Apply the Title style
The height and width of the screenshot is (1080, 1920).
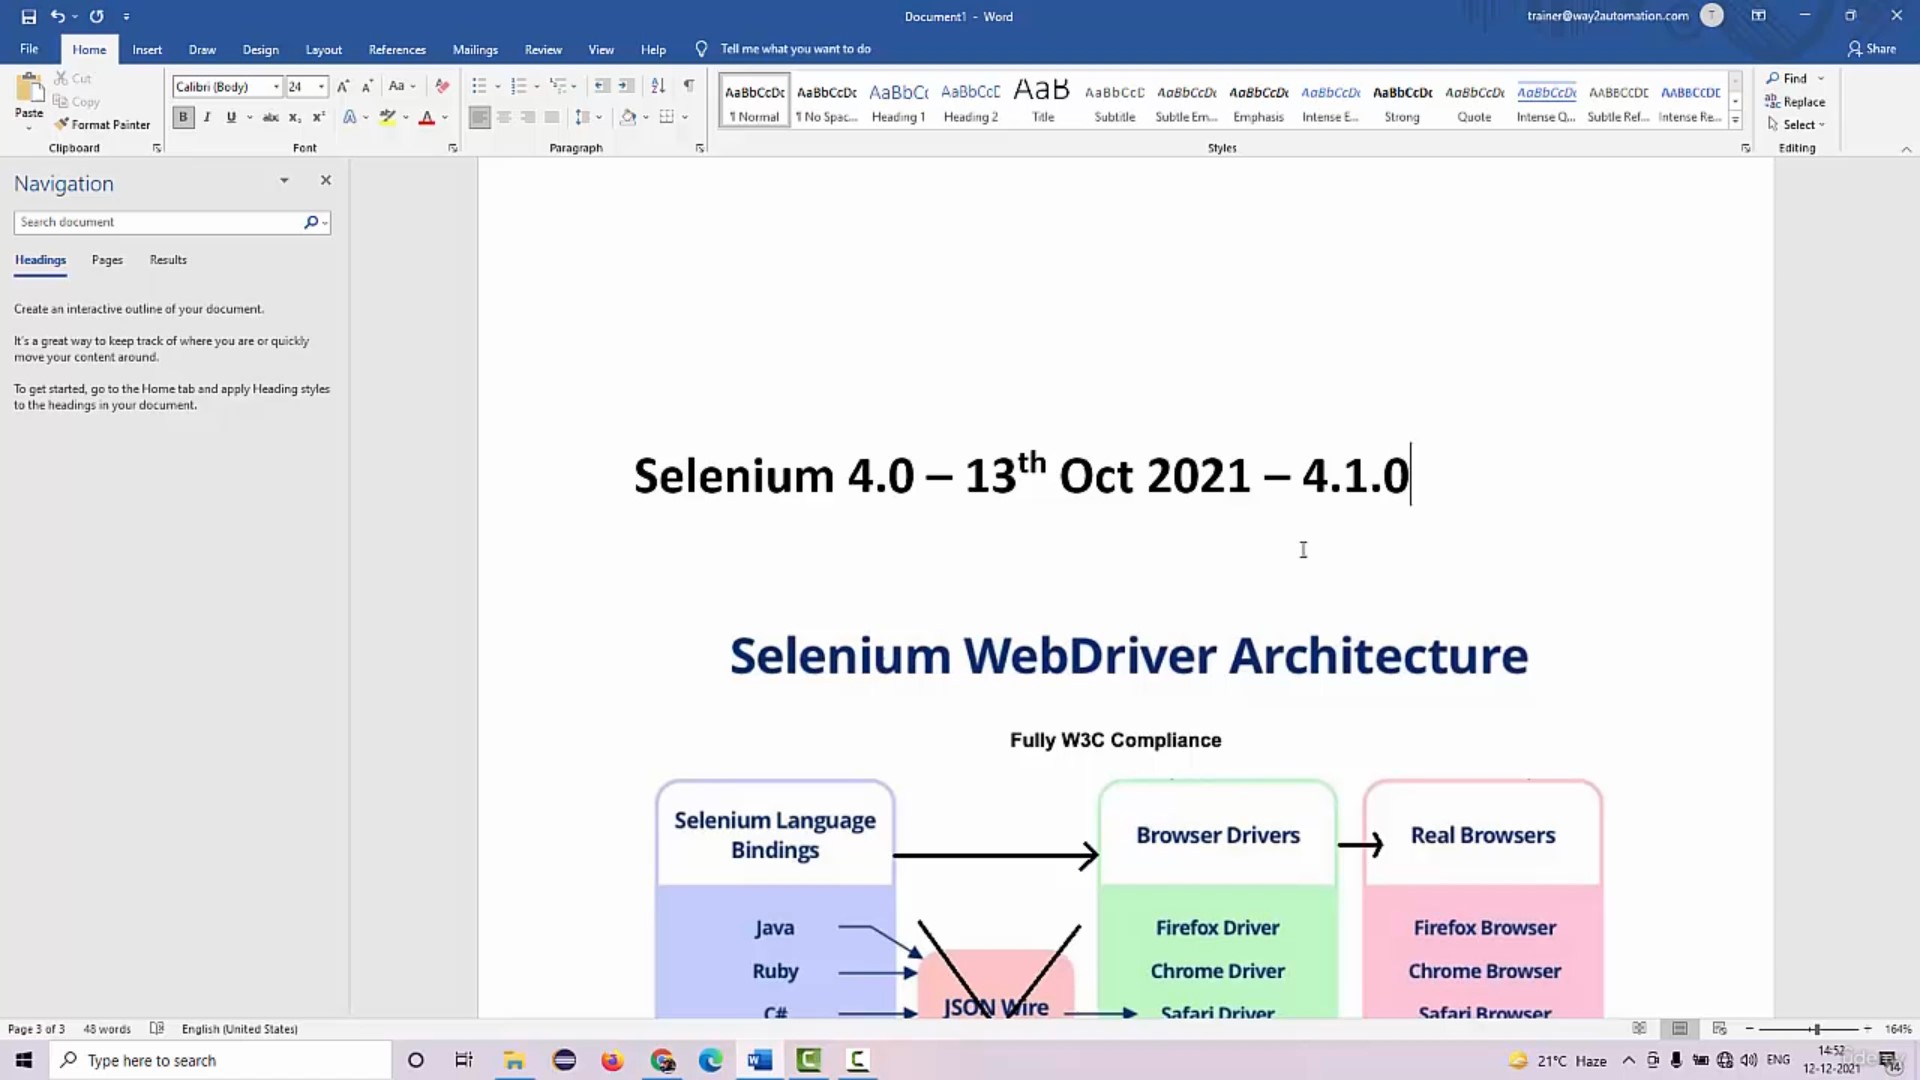(x=1042, y=101)
